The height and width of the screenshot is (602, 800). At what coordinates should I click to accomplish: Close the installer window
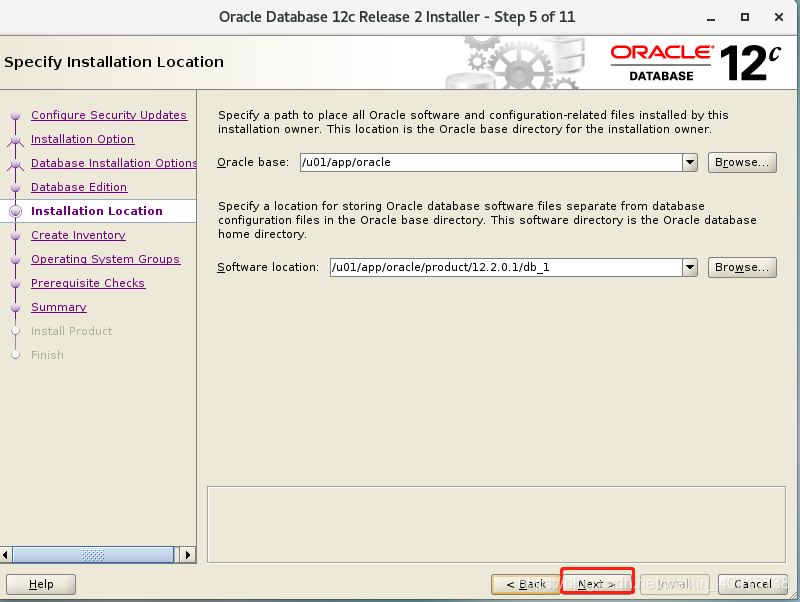pyautogui.click(x=779, y=17)
